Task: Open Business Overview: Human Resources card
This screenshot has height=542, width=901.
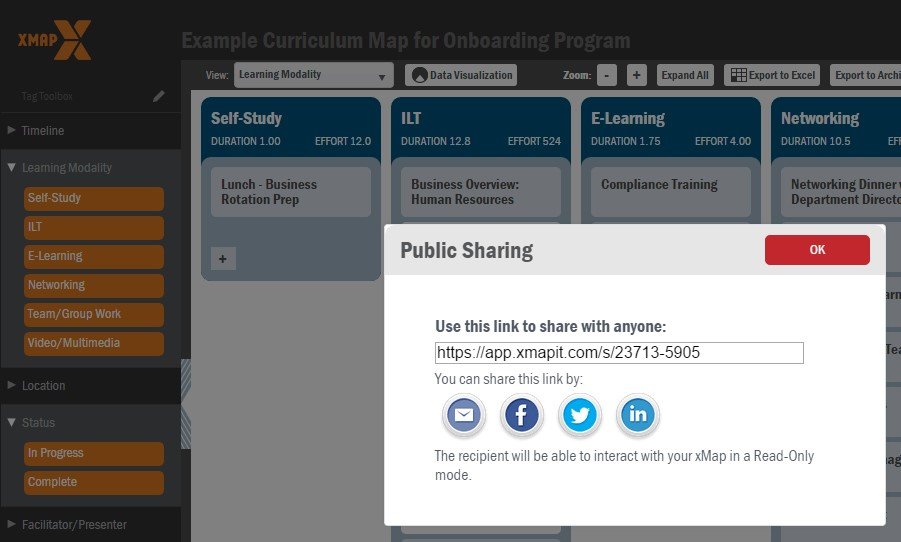Action: coord(480,192)
